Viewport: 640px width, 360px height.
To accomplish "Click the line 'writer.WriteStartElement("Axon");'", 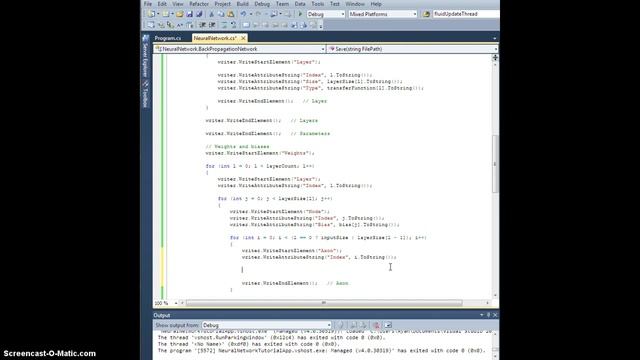I will pyautogui.click(x=291, y=251).
